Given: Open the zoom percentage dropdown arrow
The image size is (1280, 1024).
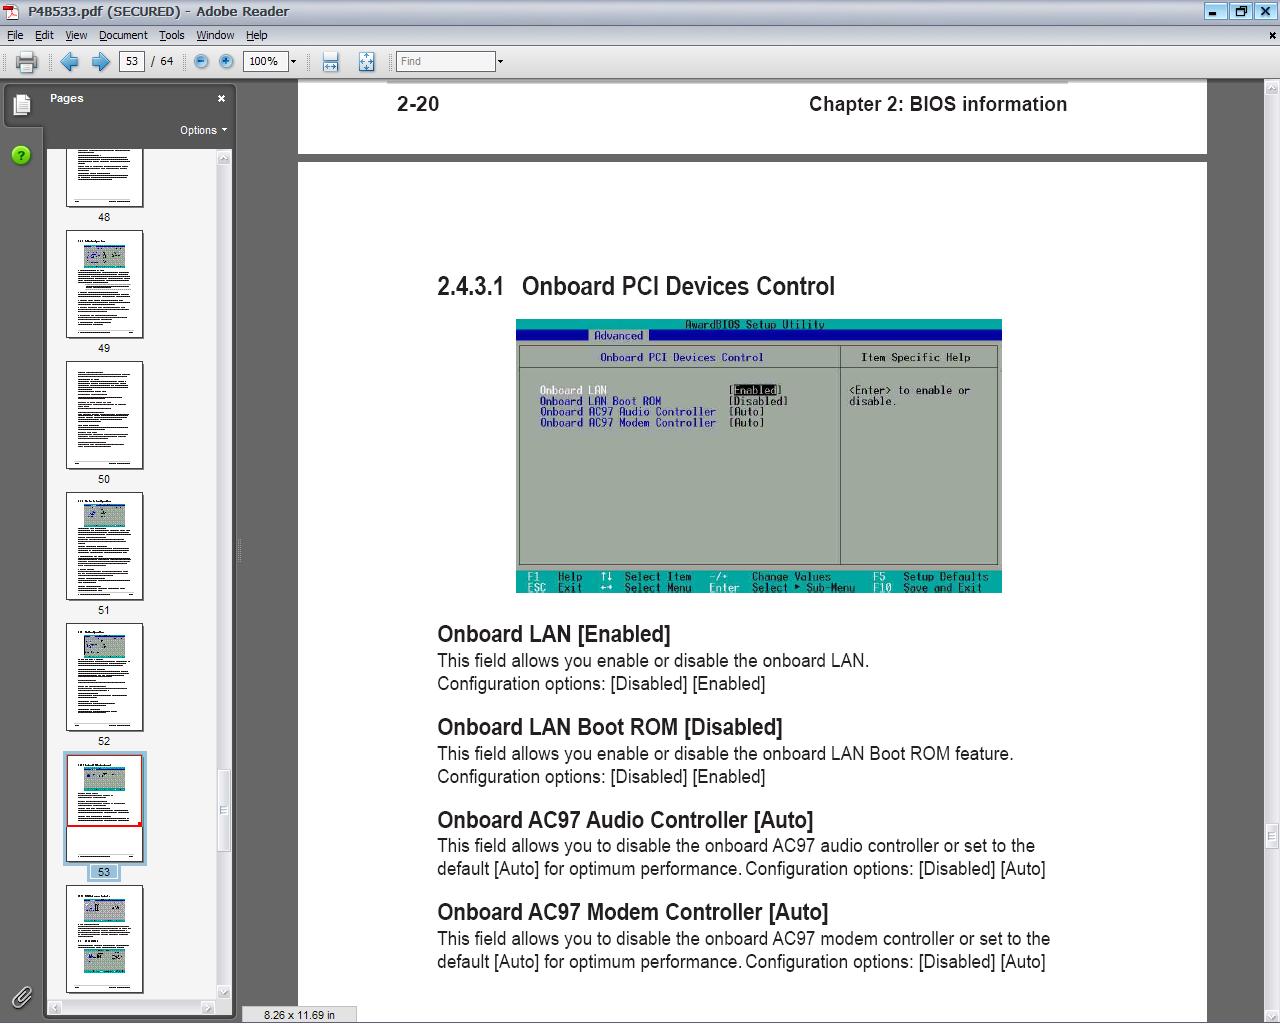Looking at the screenshot, I should pyautogui.click(x=293, y=61).
